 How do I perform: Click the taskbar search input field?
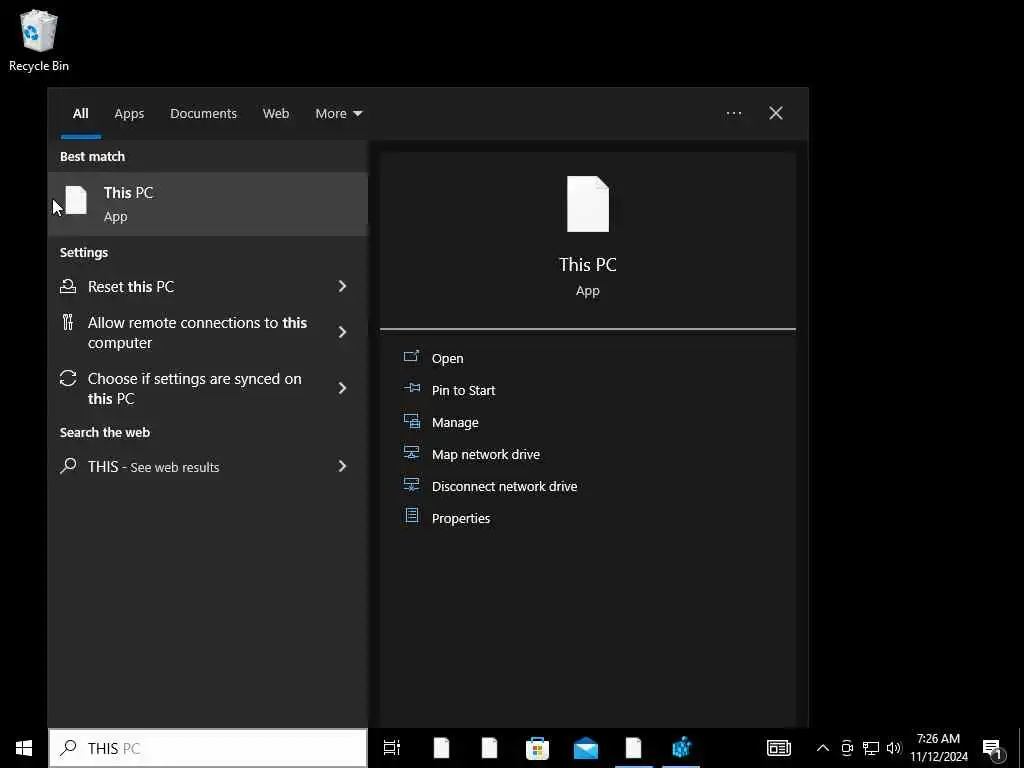[208, 748]
